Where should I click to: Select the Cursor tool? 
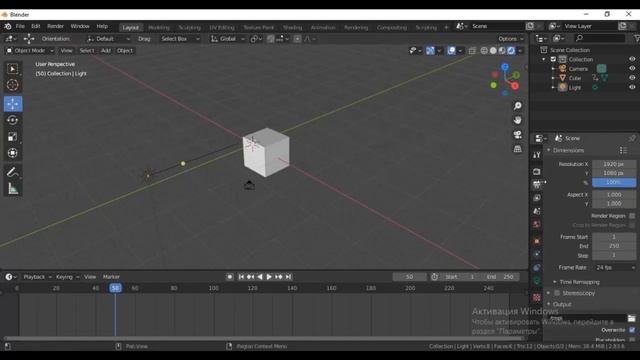pyautogui.click(x=13, y=85)
